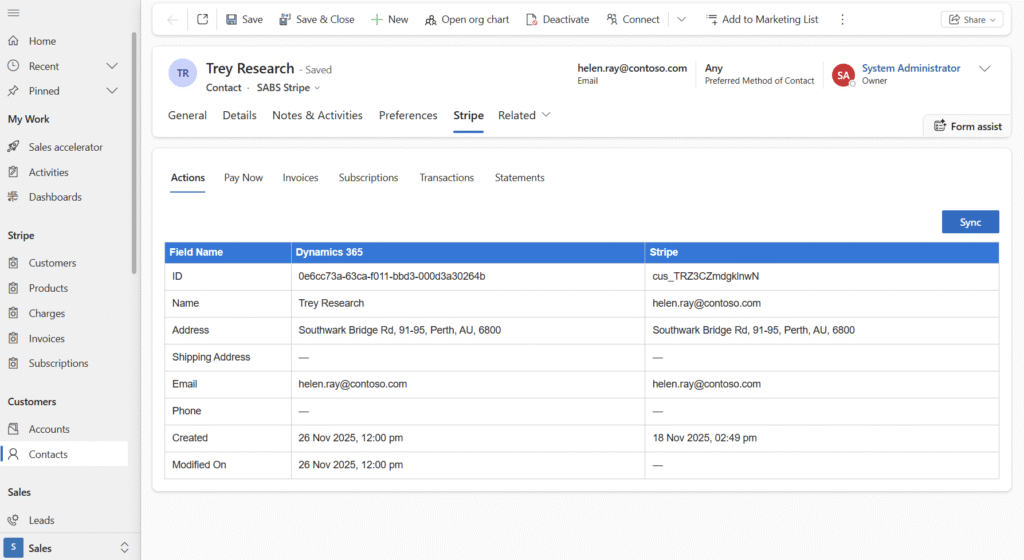
Task: Go to Stripe Charges in sidebar
Action: (x=47, y=313)
